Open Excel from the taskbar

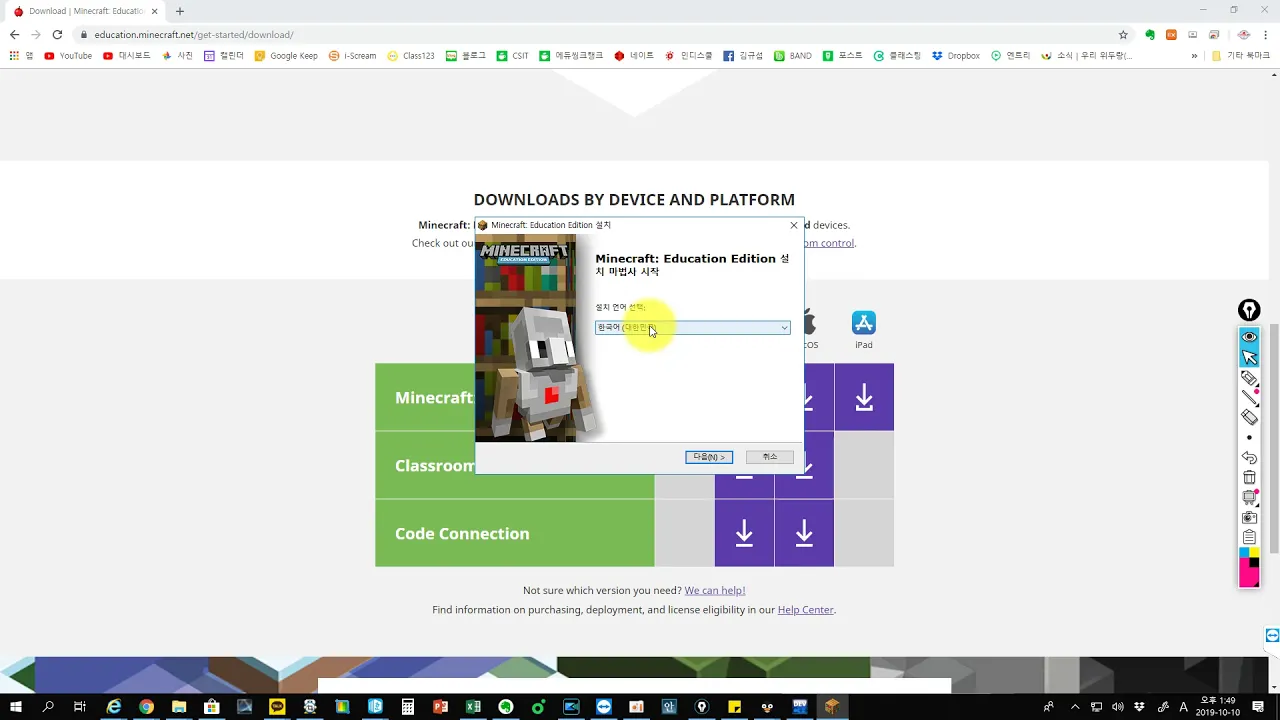(x=472, y=707)
